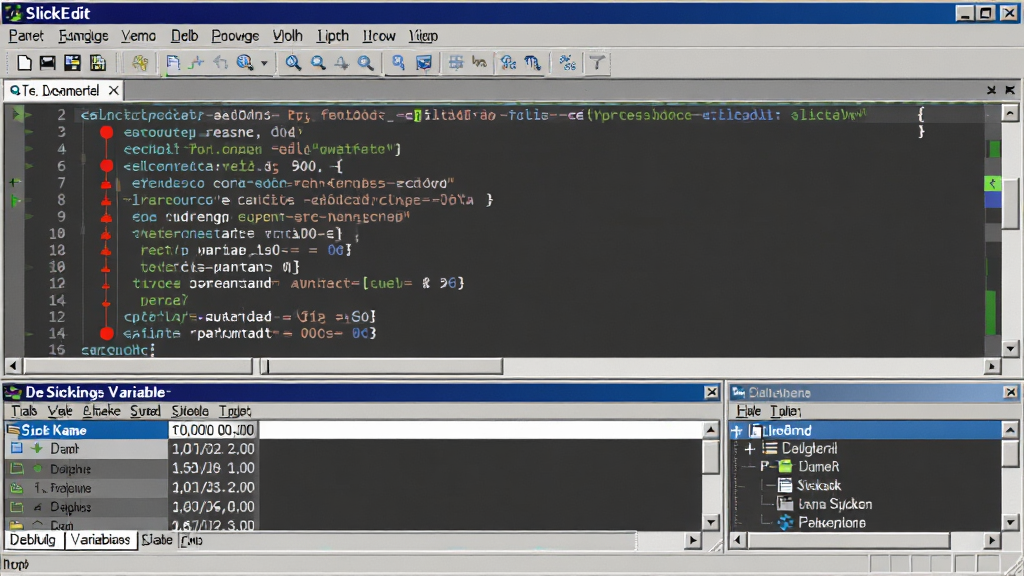Toggle the breakpoint on line 3
The image size is (1024, 576).
click(106, 132)
